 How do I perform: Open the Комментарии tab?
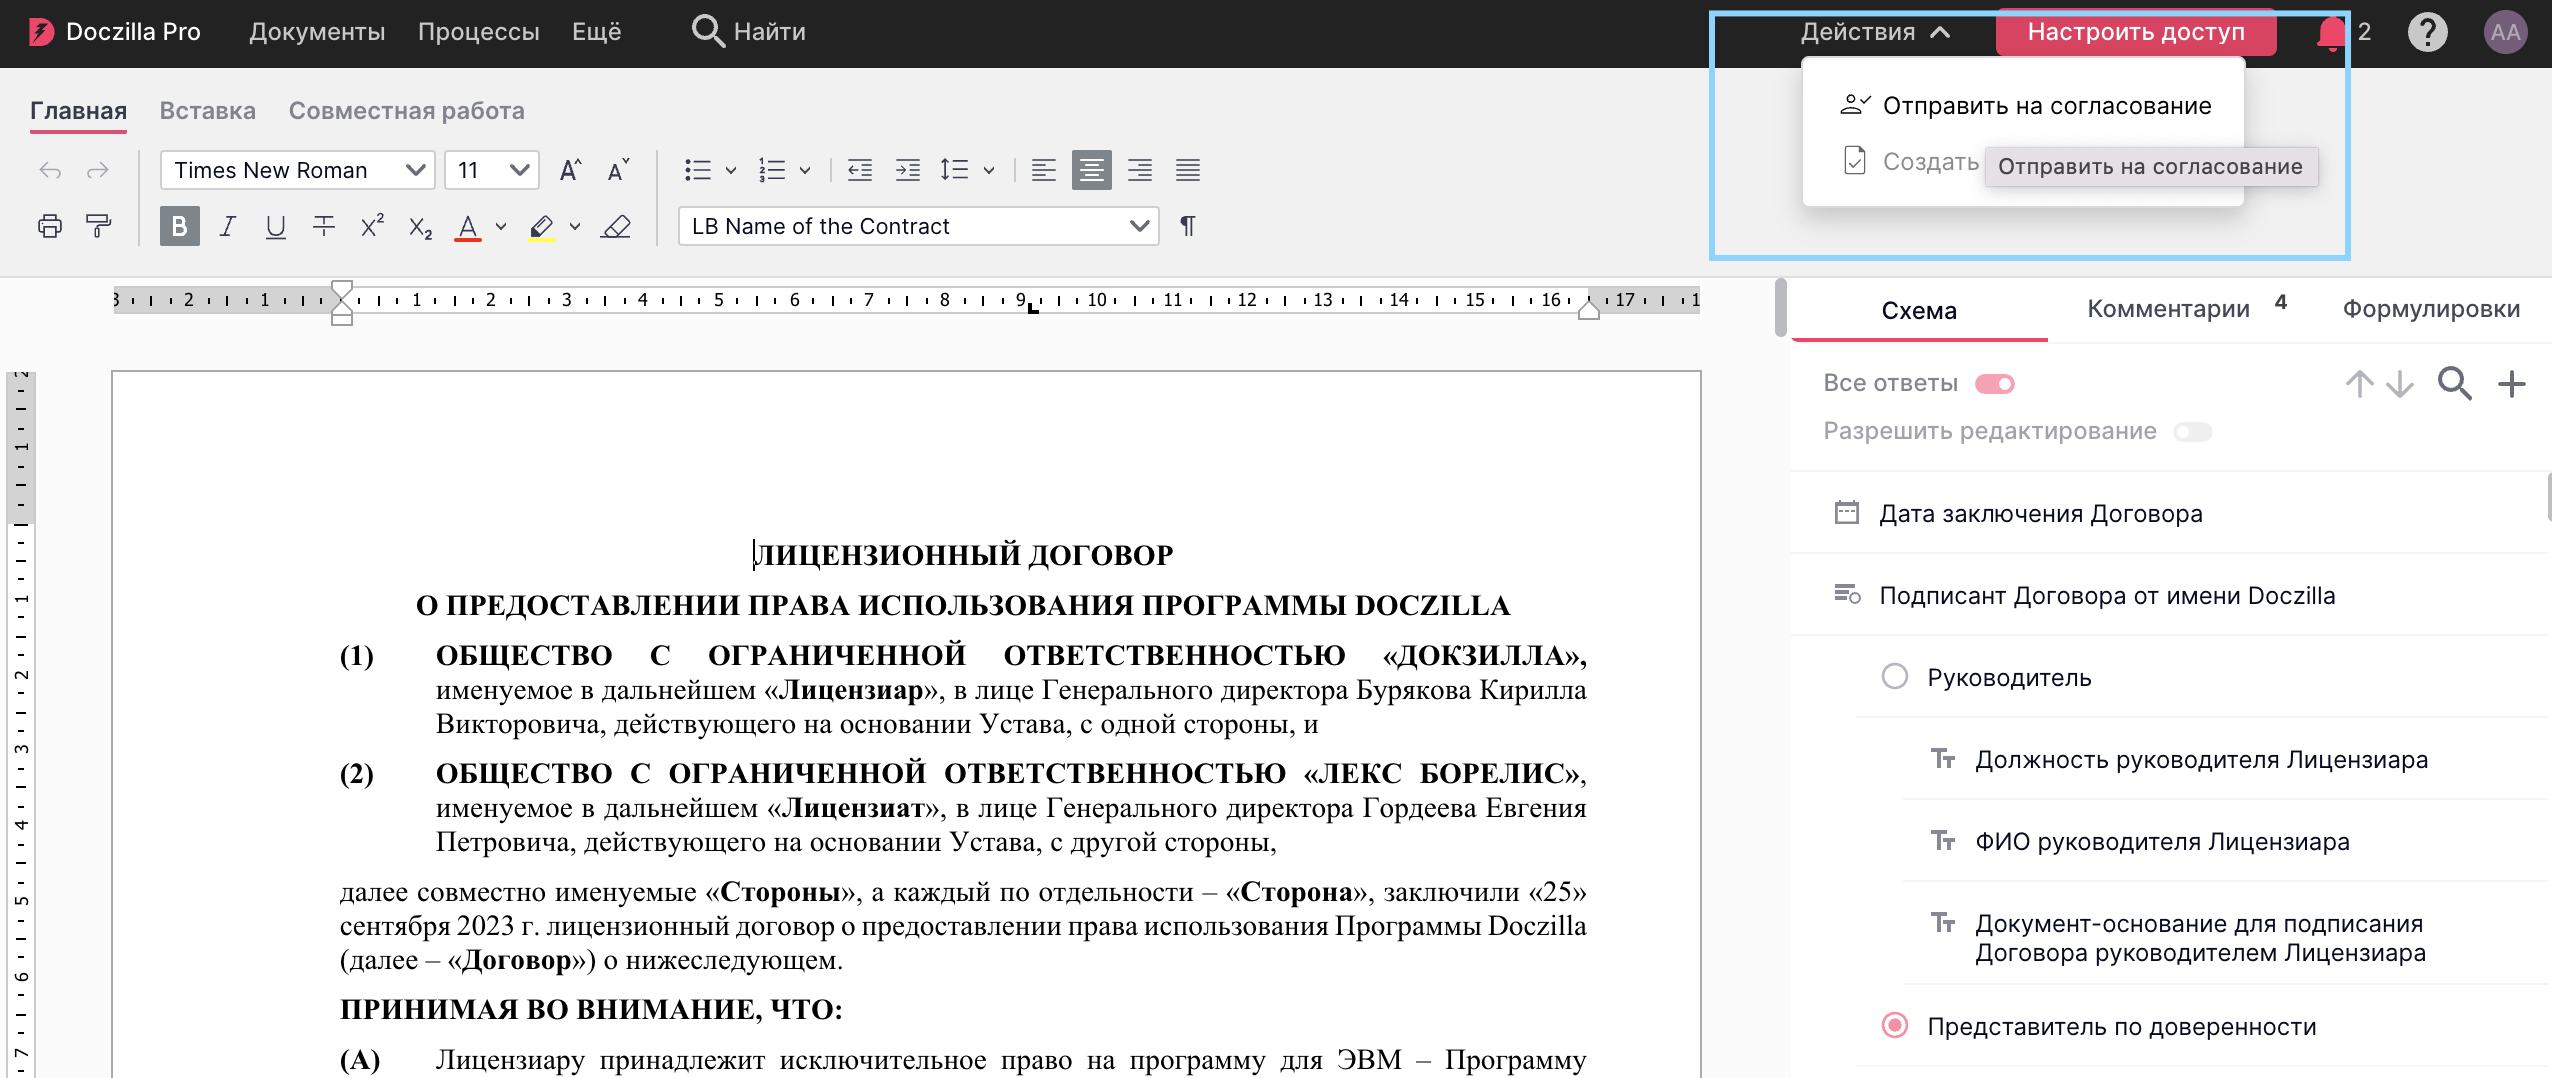tap(2168, 309)
